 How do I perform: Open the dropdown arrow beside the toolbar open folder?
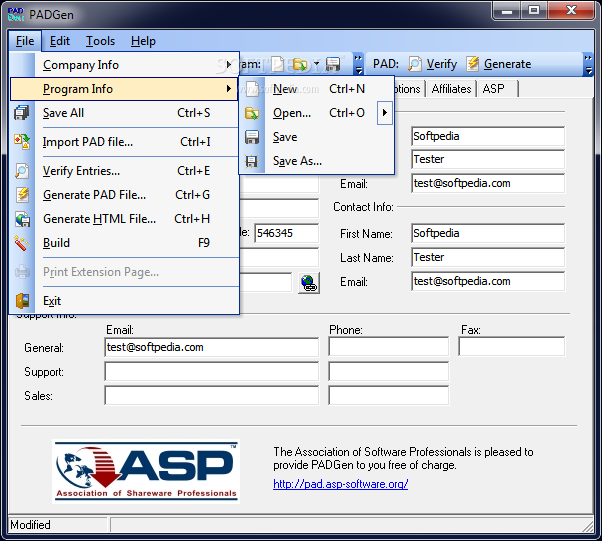click(x=316, y=64)
